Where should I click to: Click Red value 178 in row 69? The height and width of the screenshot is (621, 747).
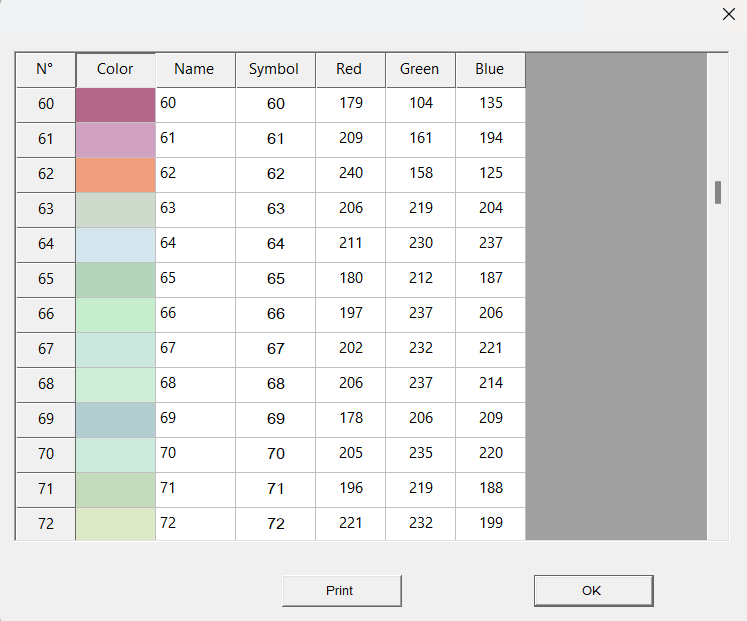[350, 420]
